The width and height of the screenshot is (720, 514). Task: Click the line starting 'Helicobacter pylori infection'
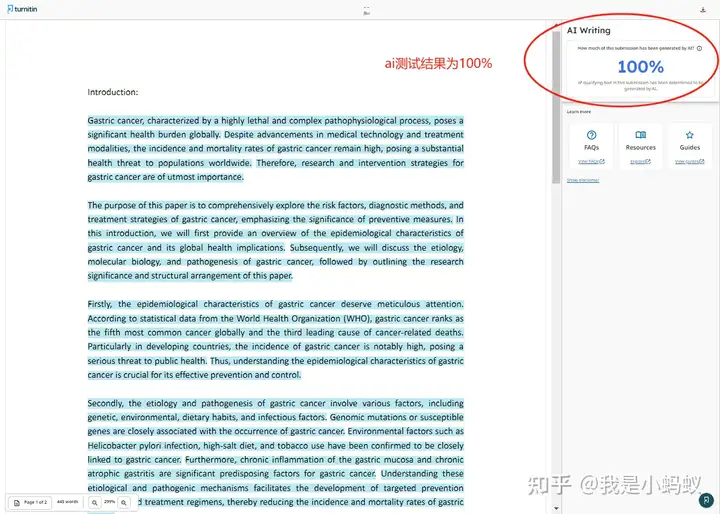(x=276, y=446)
